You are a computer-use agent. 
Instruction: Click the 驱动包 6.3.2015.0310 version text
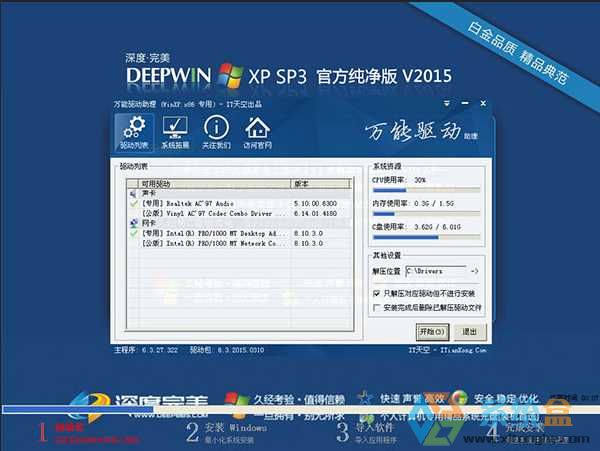tap(227, 350)
